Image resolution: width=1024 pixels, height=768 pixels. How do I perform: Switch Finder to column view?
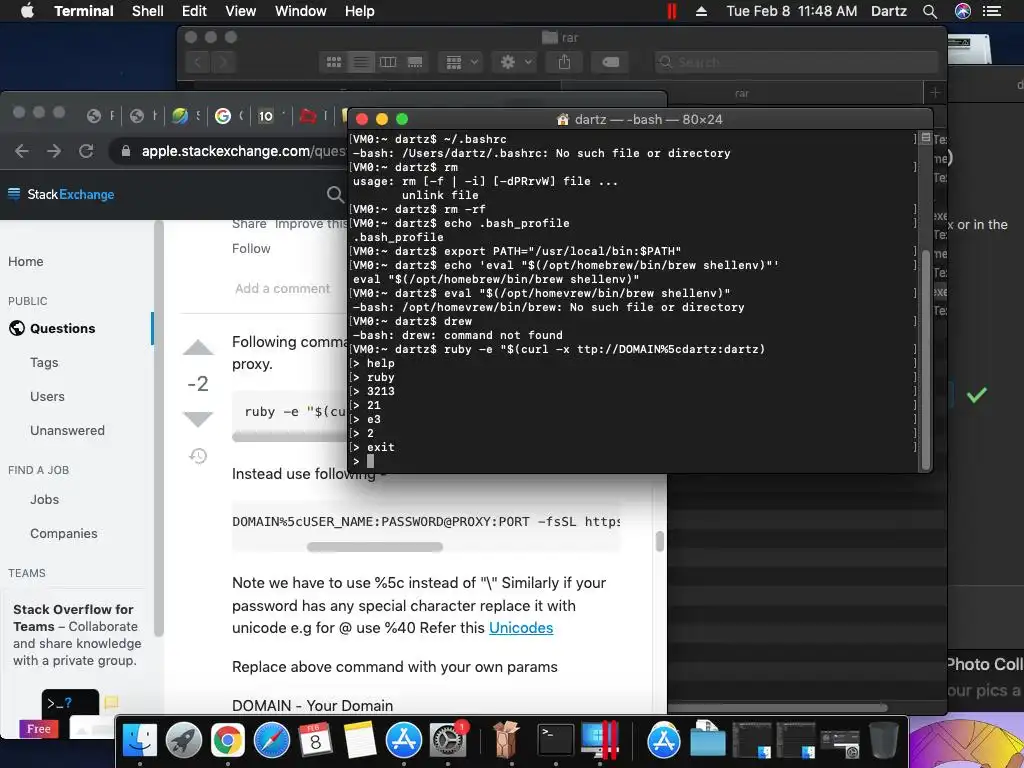click(388, 62)
